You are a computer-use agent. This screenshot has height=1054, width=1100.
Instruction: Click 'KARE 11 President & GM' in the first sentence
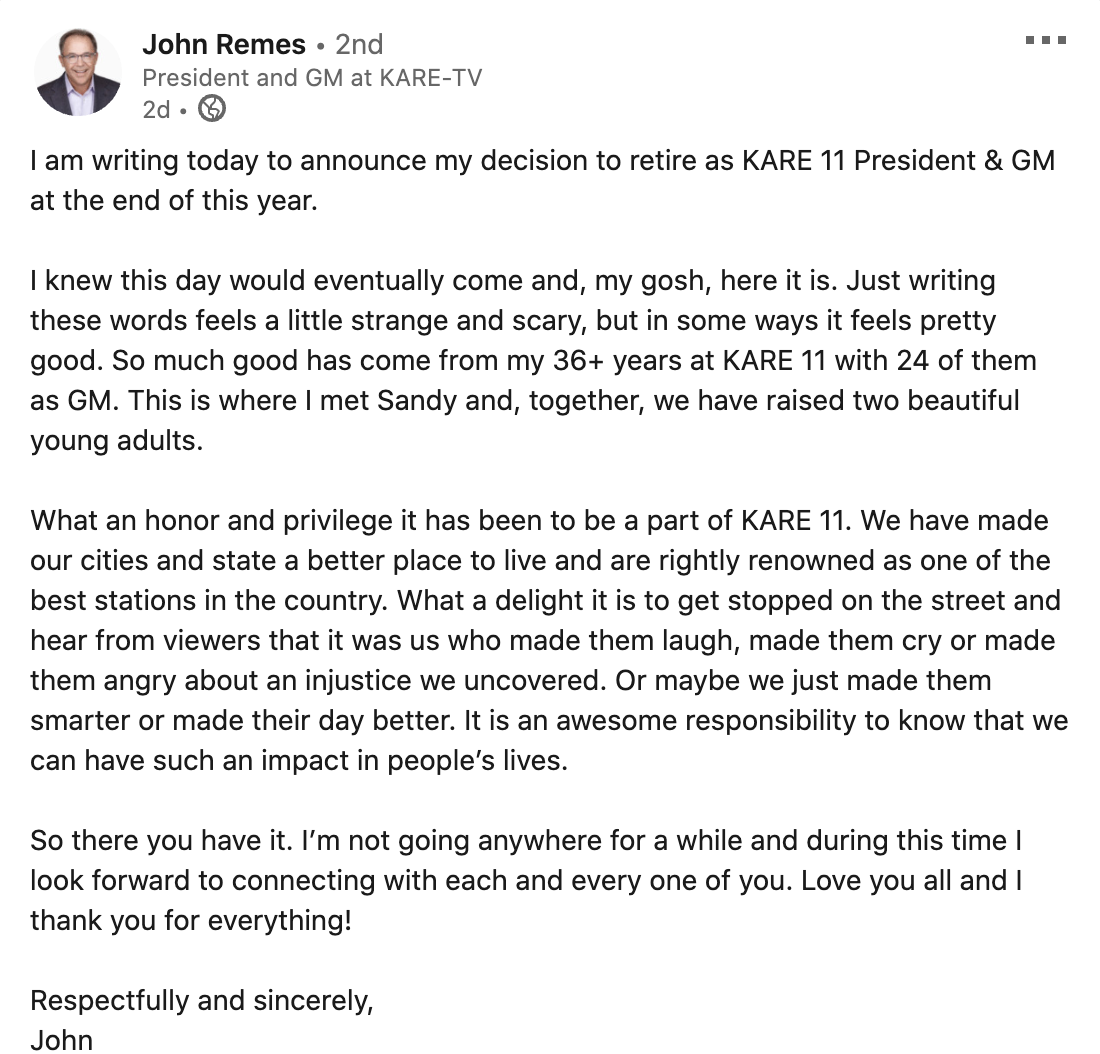point(899,161)
